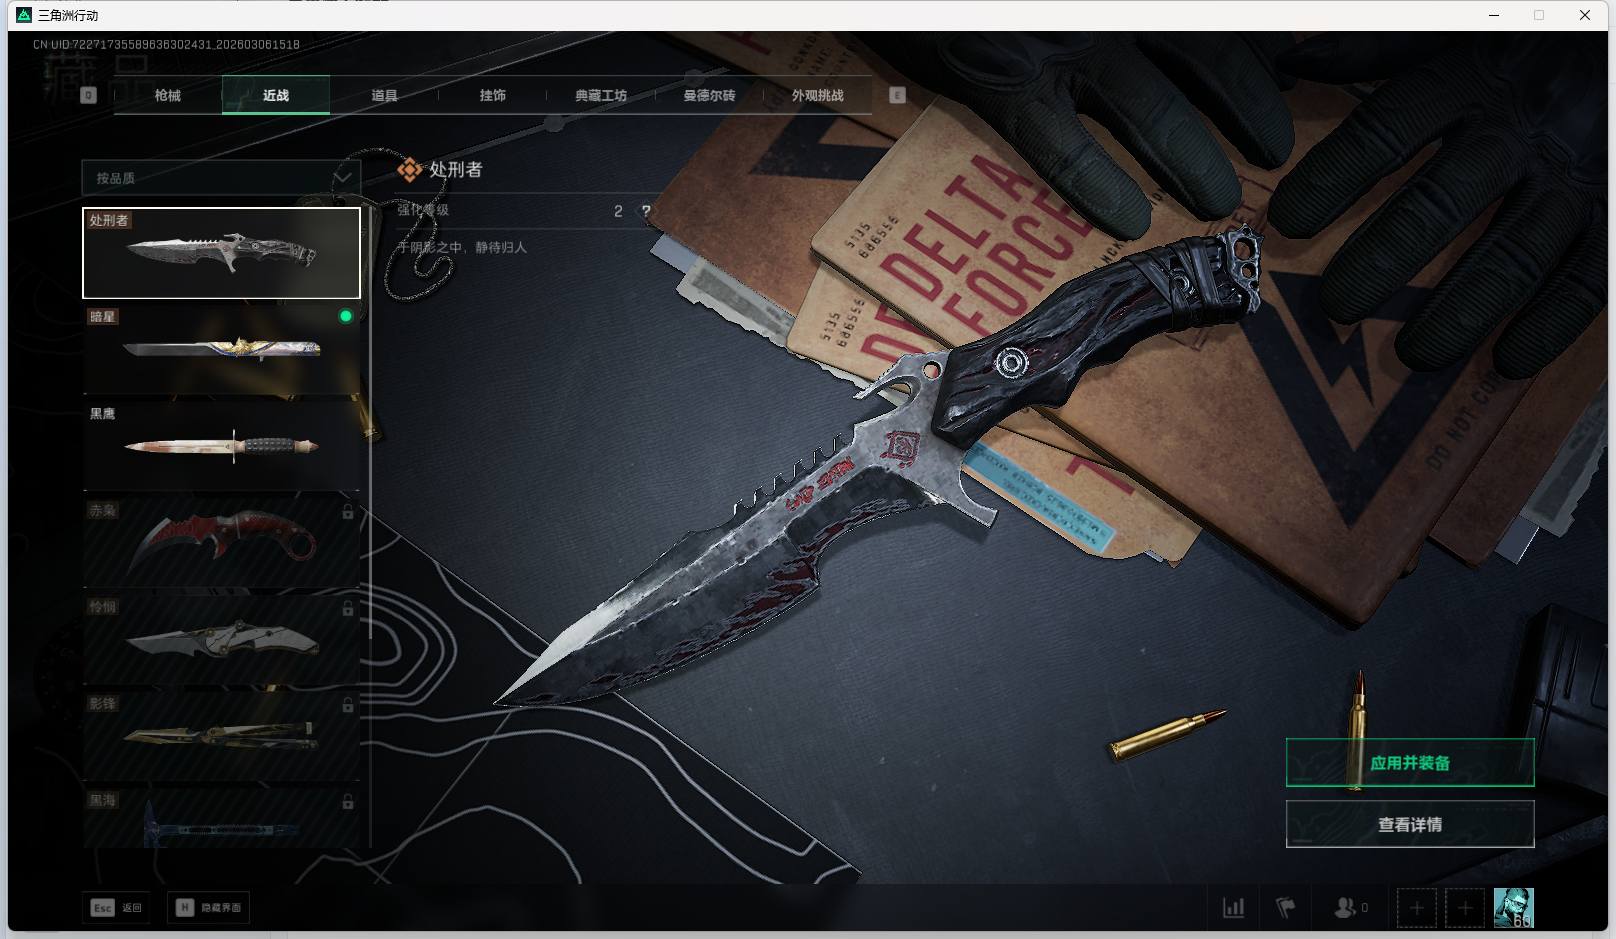This screenshot has height=939, width=1616.
Task: Click the 应用并装备 button
Action: [1410, 763]
